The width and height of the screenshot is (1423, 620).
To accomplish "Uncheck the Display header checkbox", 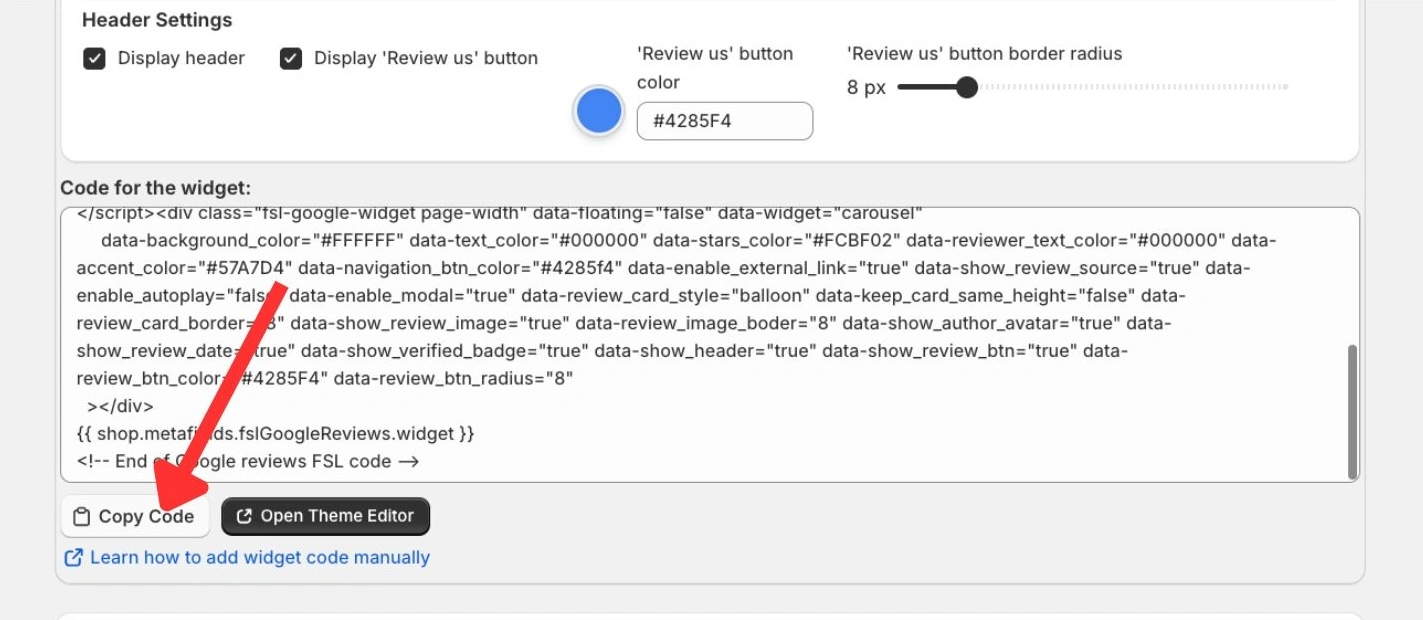I will pyautogui.click(x=94, y=59).
